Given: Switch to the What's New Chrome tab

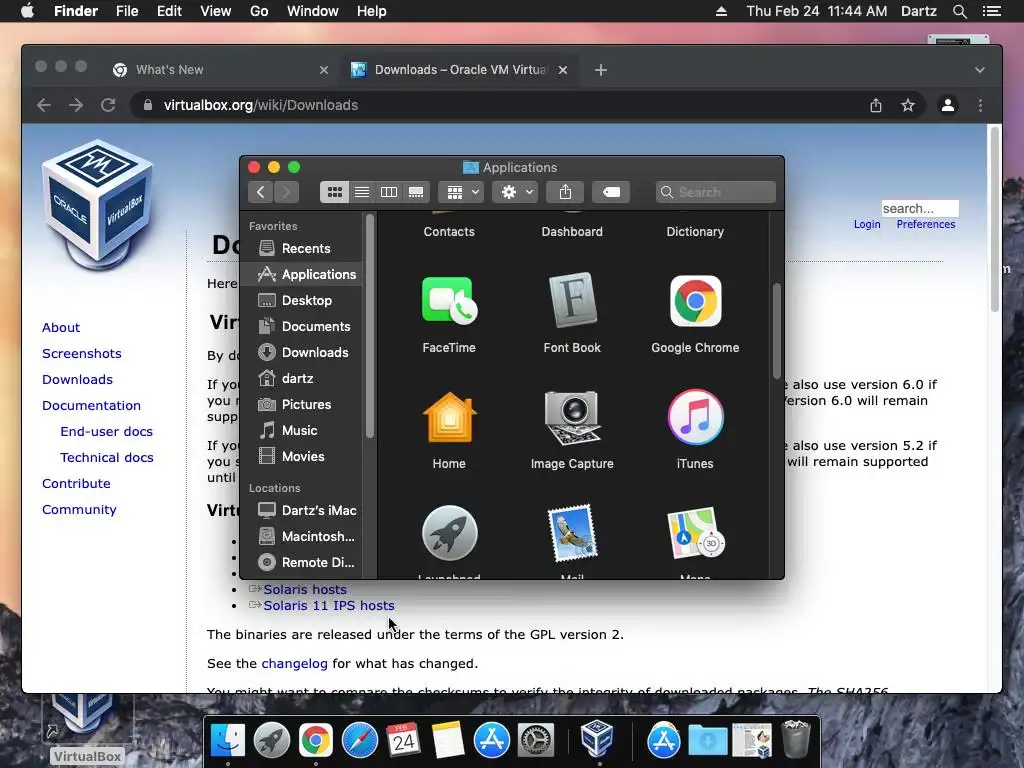Looking at the screenshot, I should 219,70.
